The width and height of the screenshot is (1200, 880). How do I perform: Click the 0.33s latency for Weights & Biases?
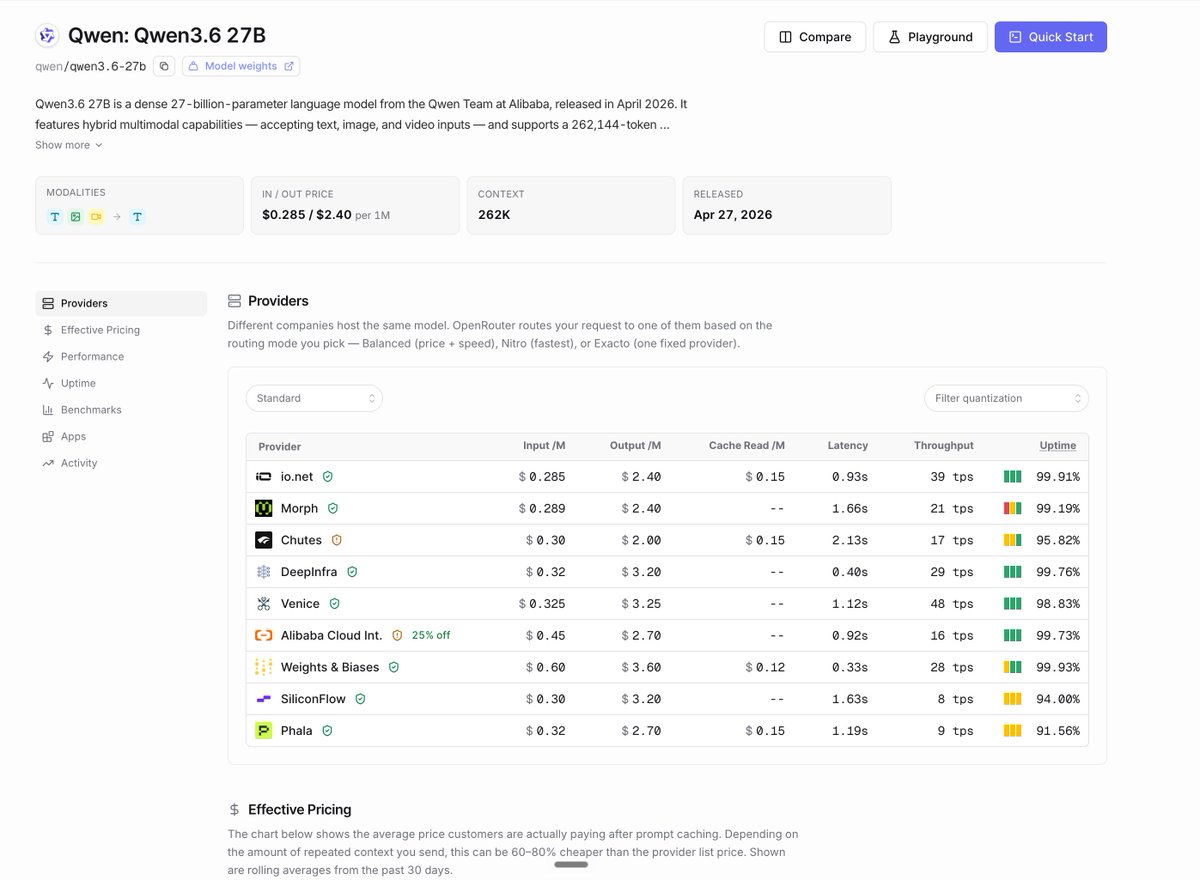coord(850,667)
